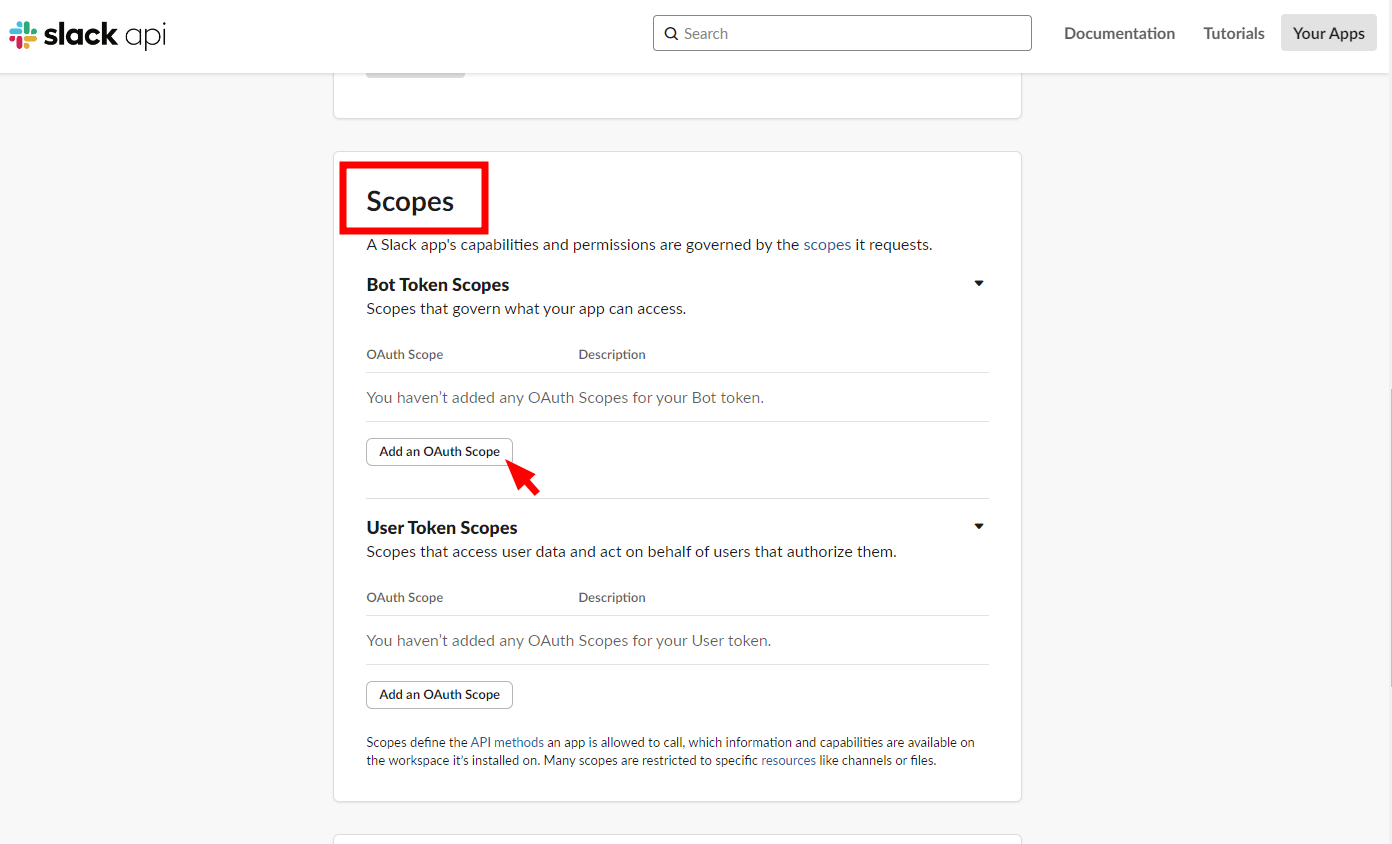Add an OAuth Scope for User token
This screenshot has height=844, width=1392.
pyautogui.click(x=439, y=695)
